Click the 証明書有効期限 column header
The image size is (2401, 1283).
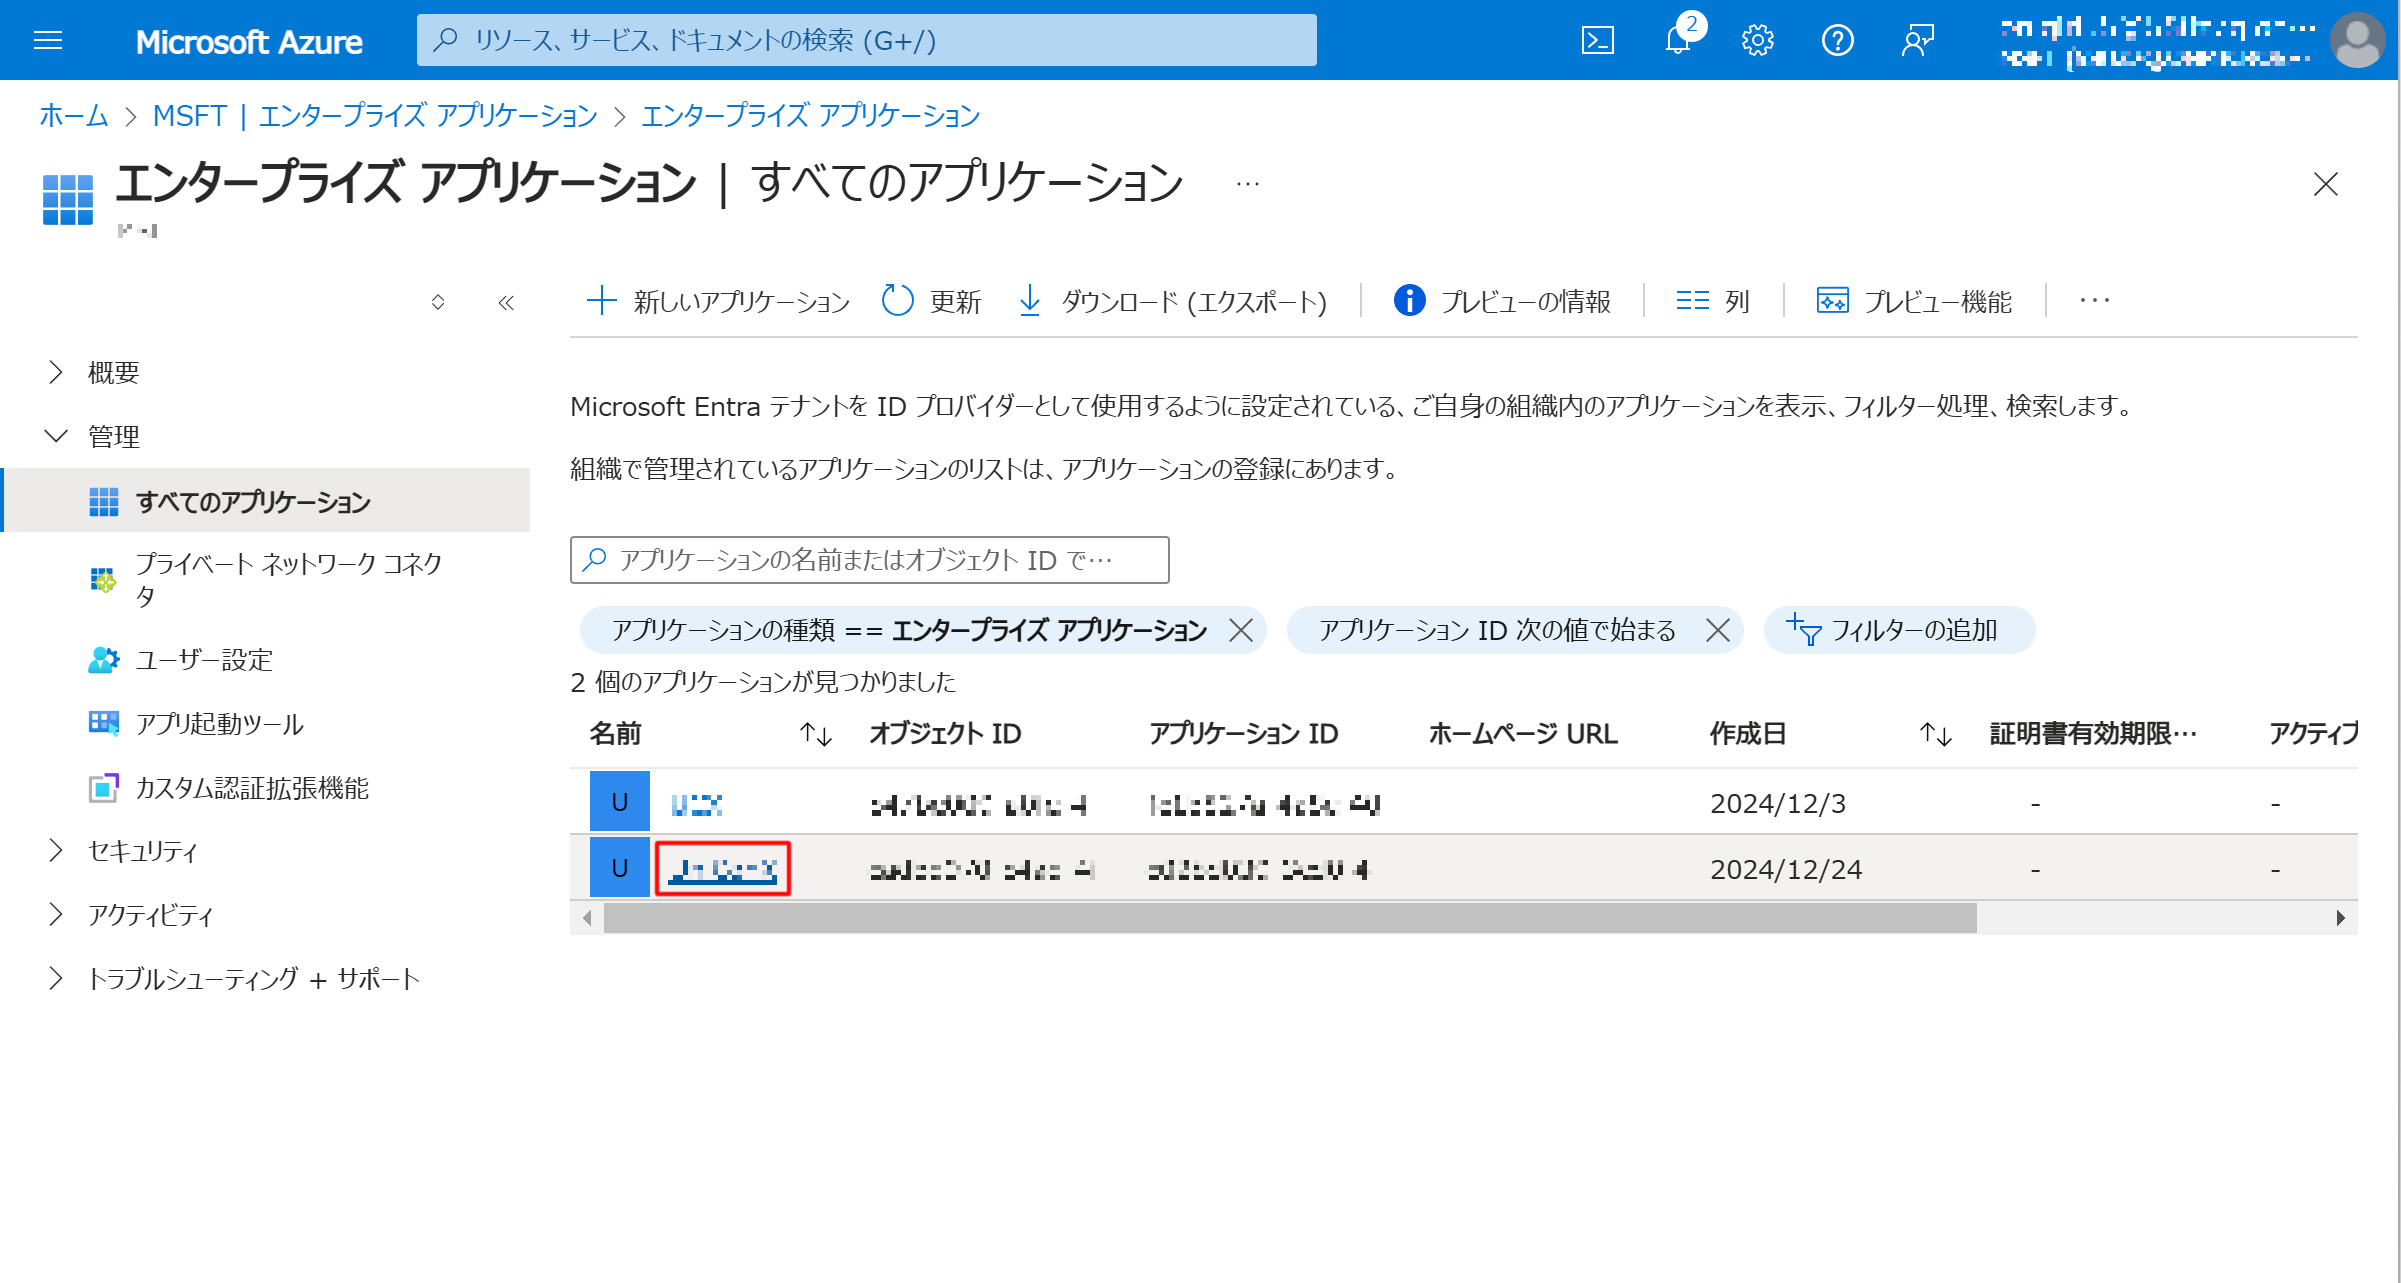tap(2094, 734)
